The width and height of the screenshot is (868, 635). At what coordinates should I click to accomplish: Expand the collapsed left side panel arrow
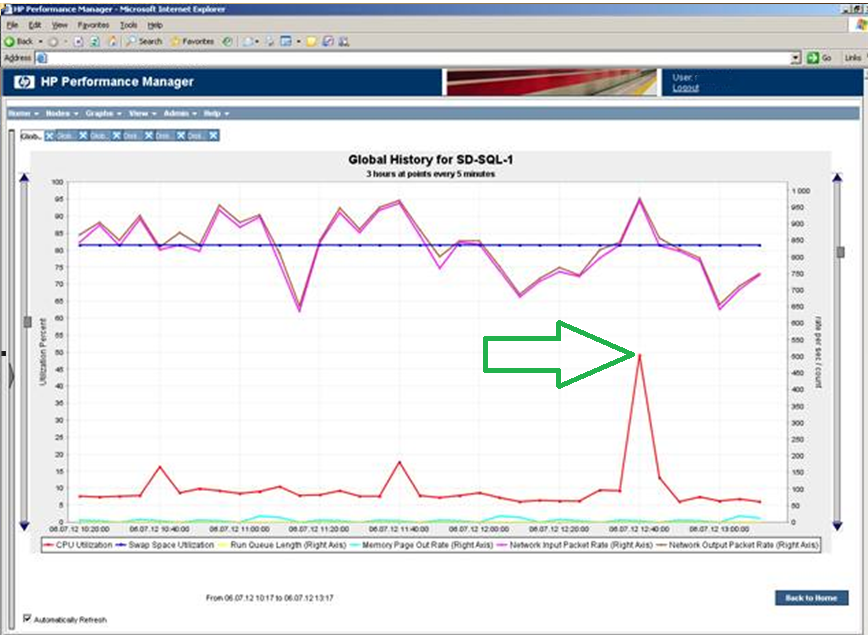coord(12,376)
